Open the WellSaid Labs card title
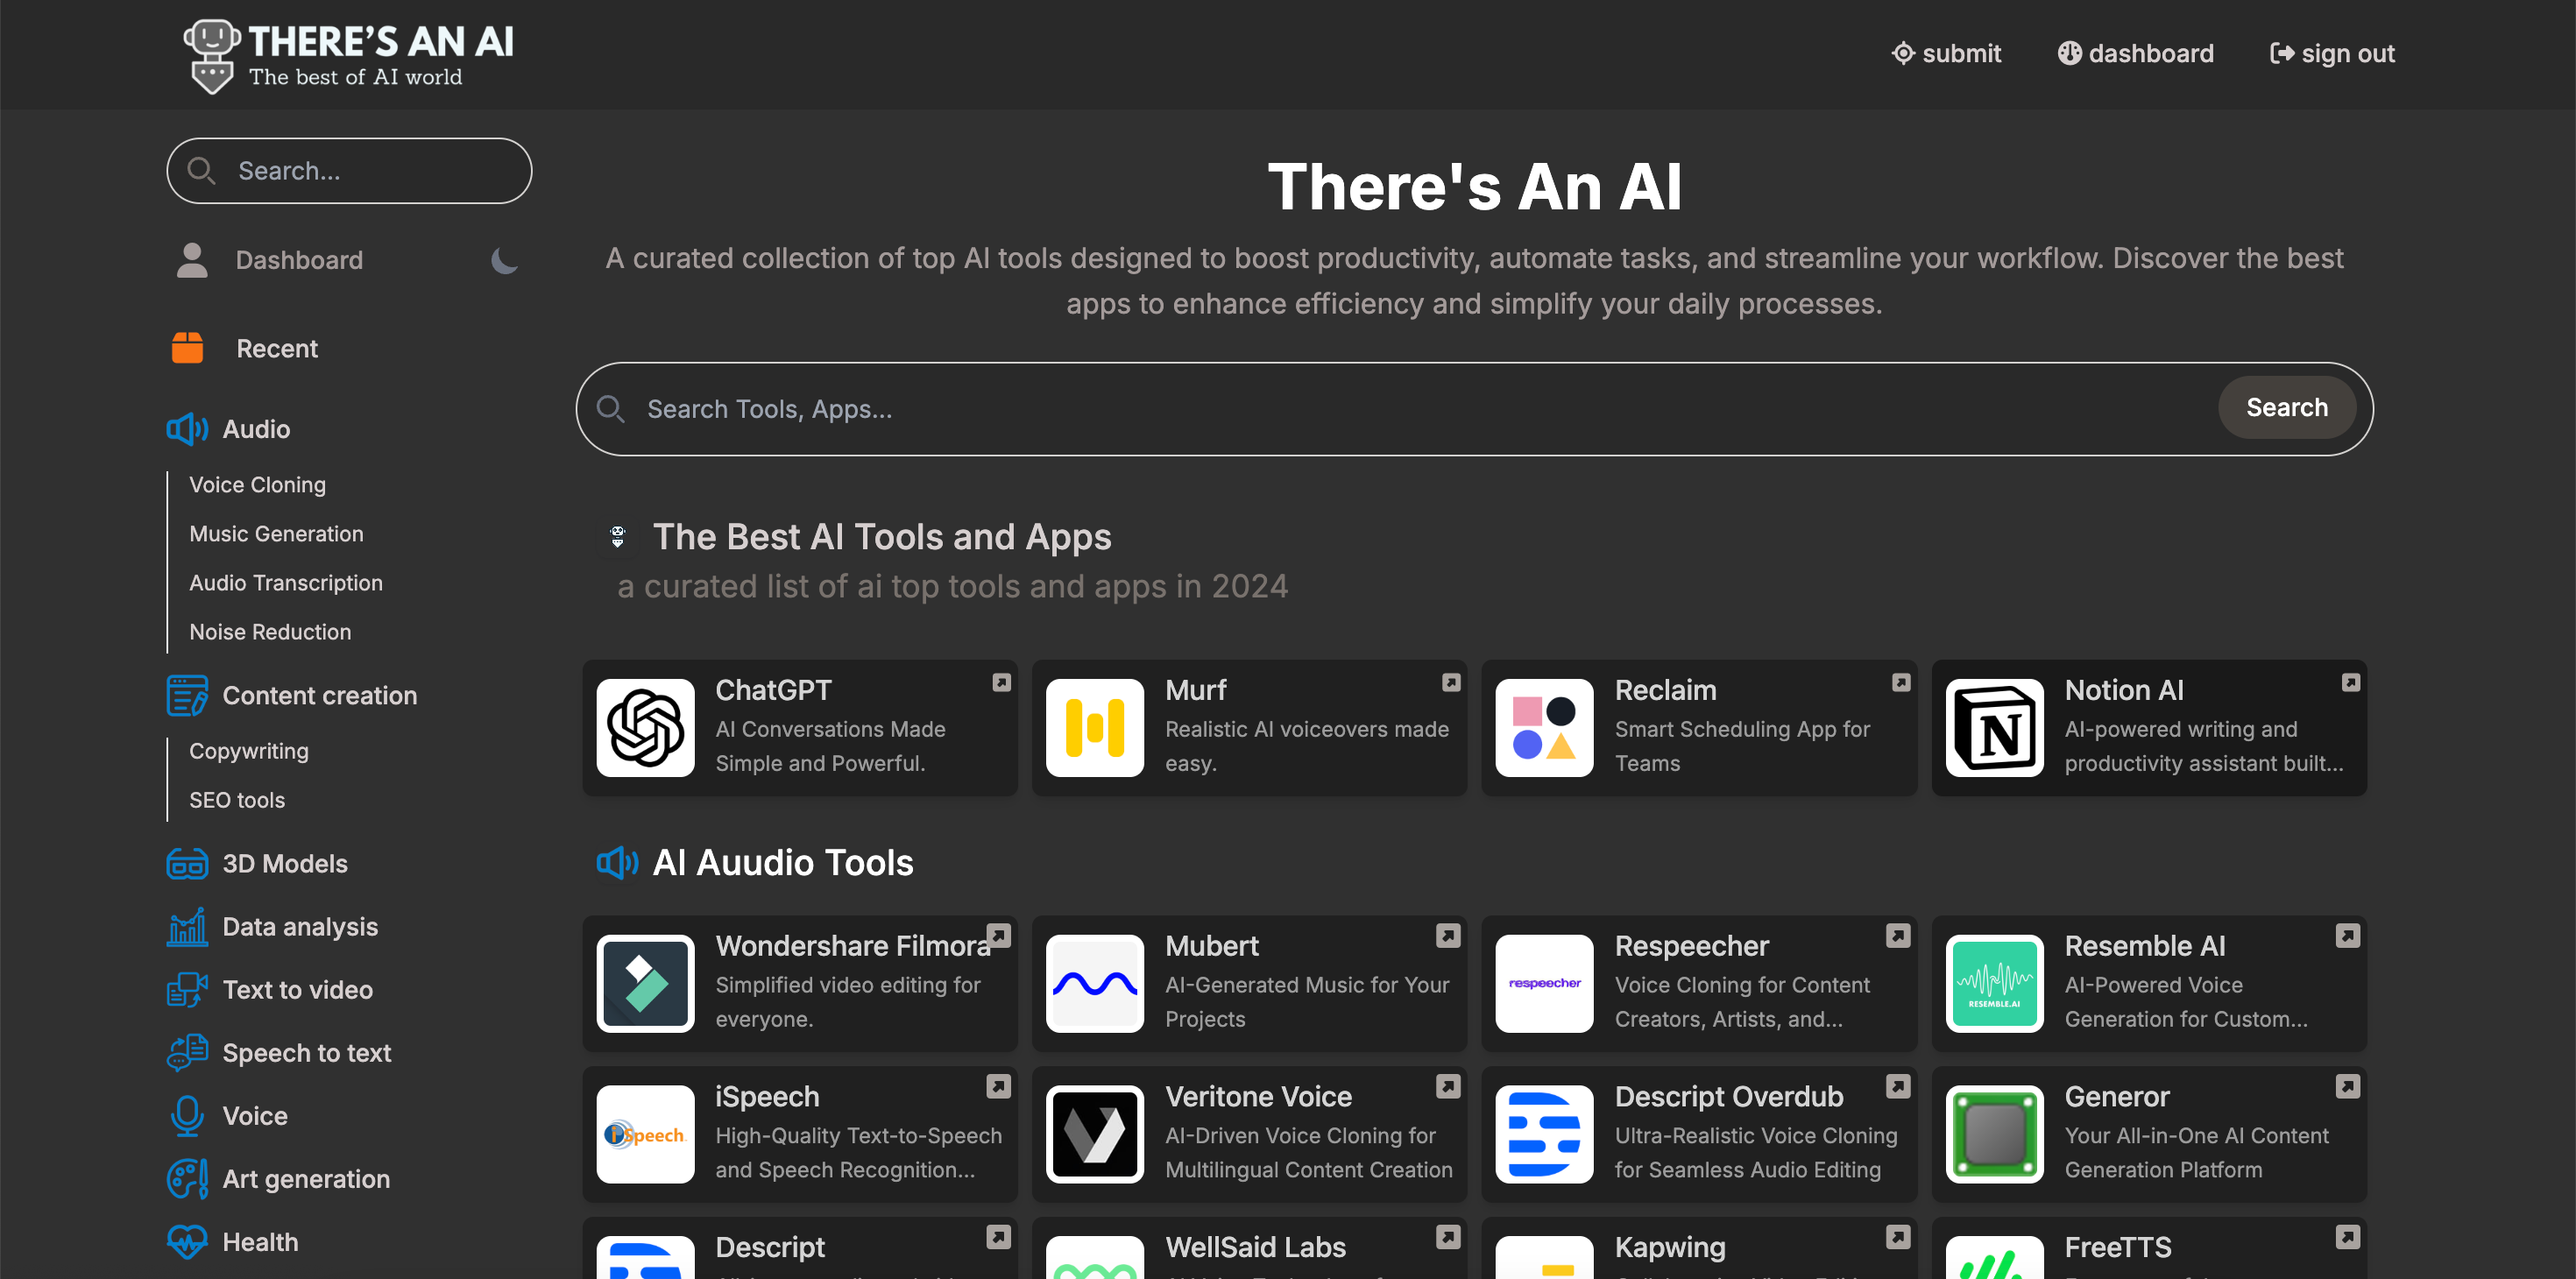The width and height of the screenshot is (2576, 1279). [x=1256, y=1247]
